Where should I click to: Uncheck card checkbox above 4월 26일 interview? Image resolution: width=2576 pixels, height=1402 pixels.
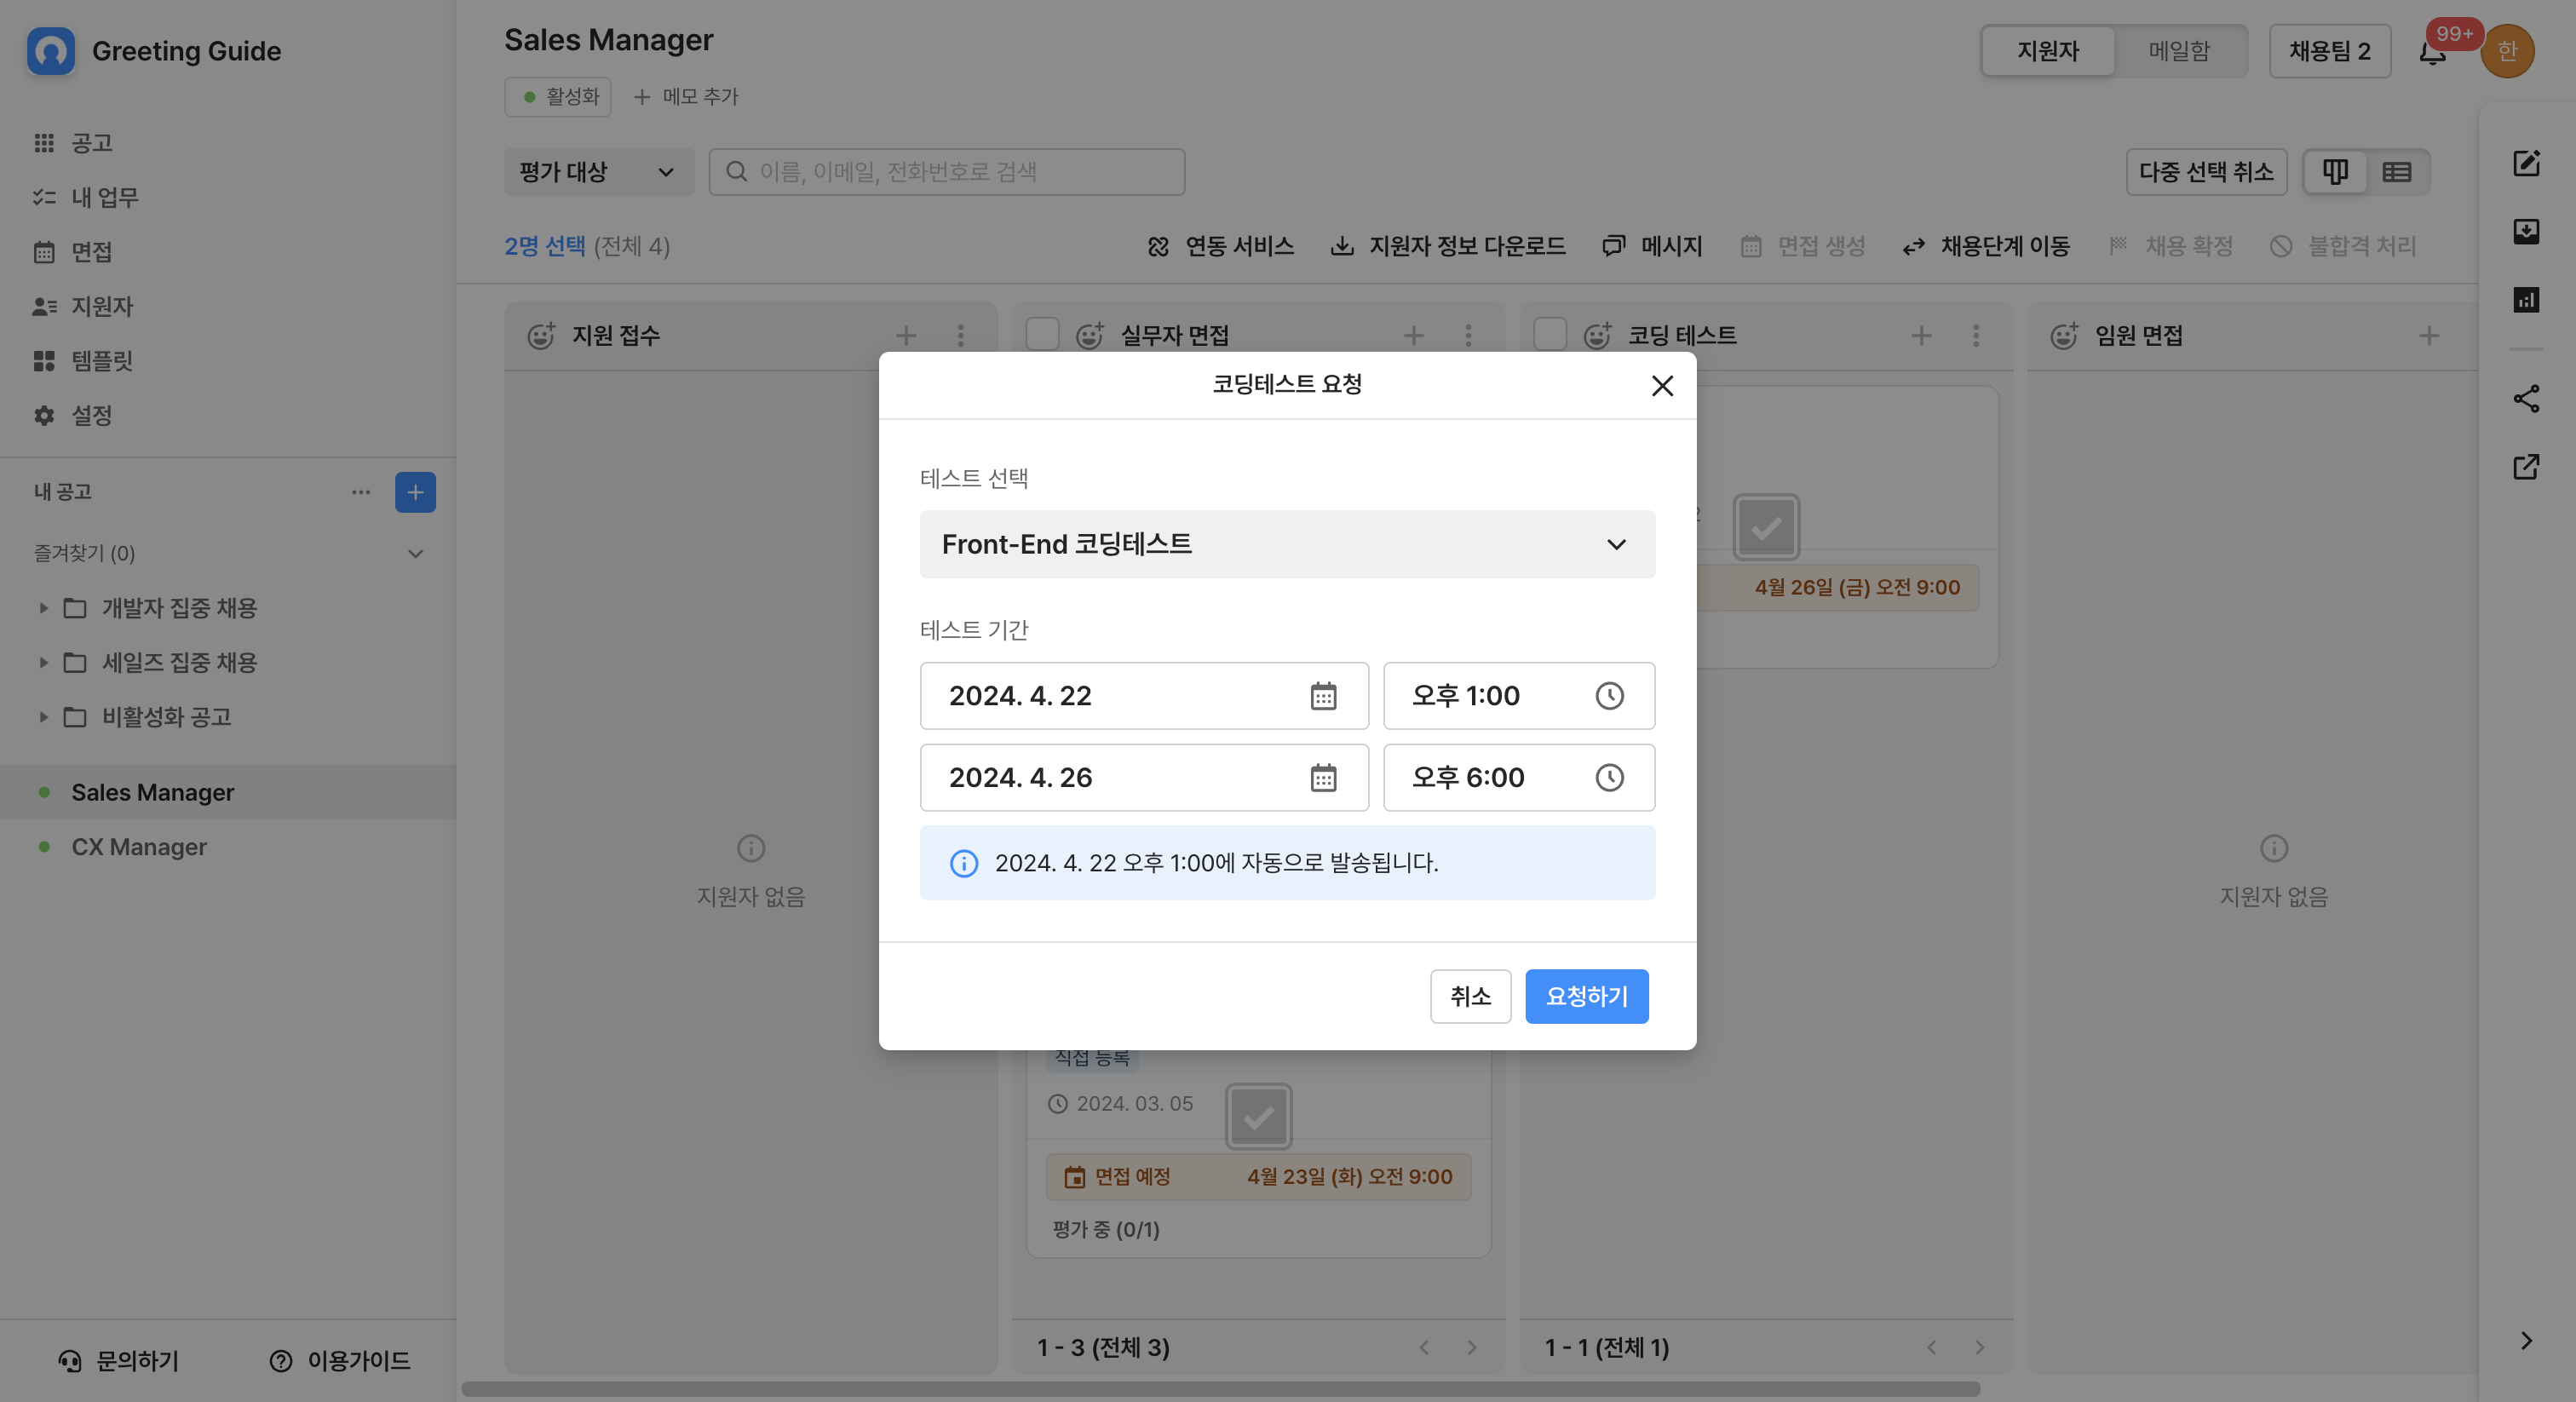coord(1766,527)
